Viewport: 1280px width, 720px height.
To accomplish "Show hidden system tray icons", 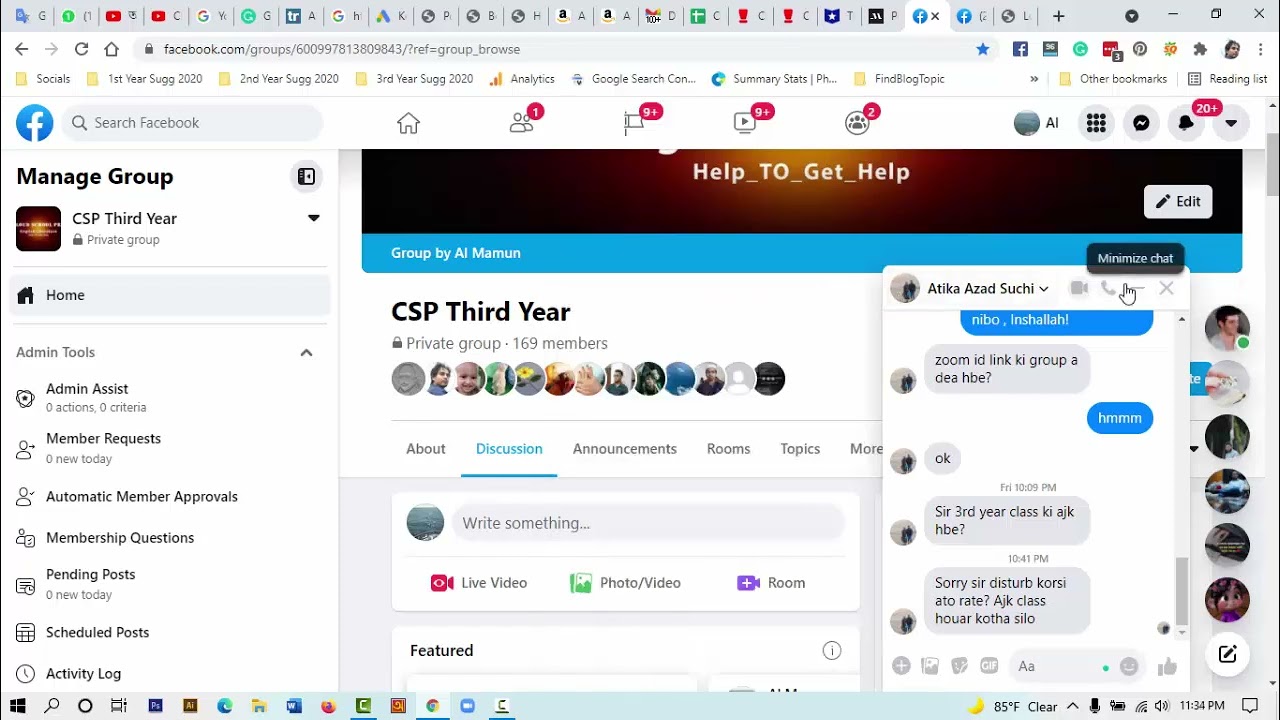I will tap(1072, 706).
